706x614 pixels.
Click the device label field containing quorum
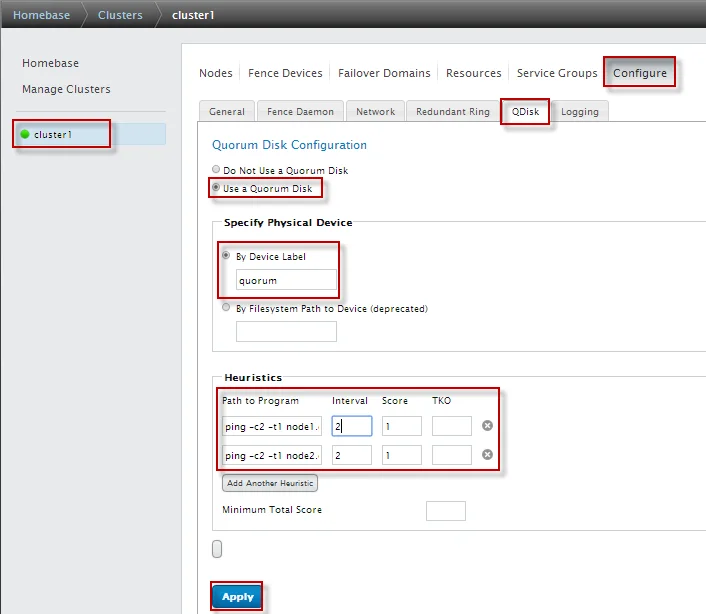pyautogui.click(x=286, y=280)
